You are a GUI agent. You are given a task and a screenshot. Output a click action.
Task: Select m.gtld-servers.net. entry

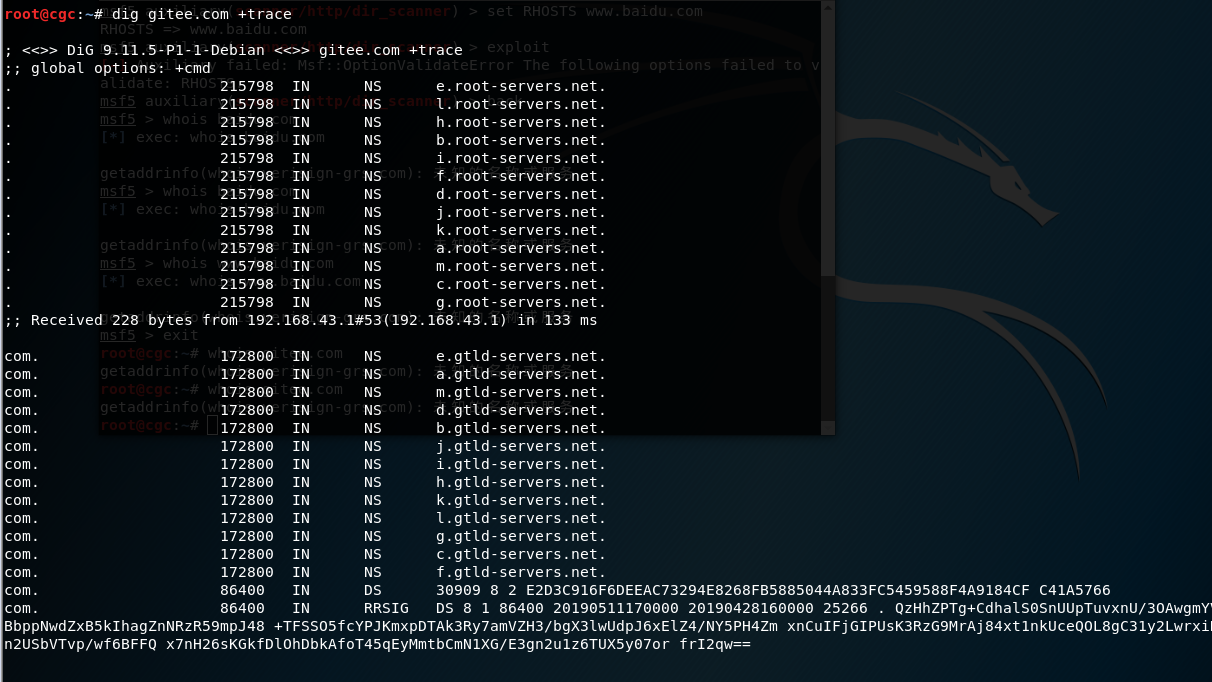click(521, 392)
